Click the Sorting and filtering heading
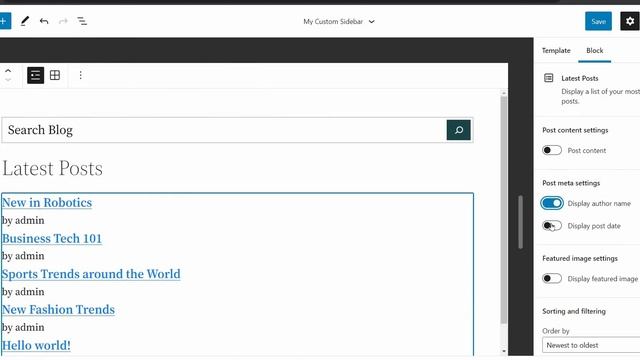Viewport: 640px width, 360px height. tap(574, 311)
